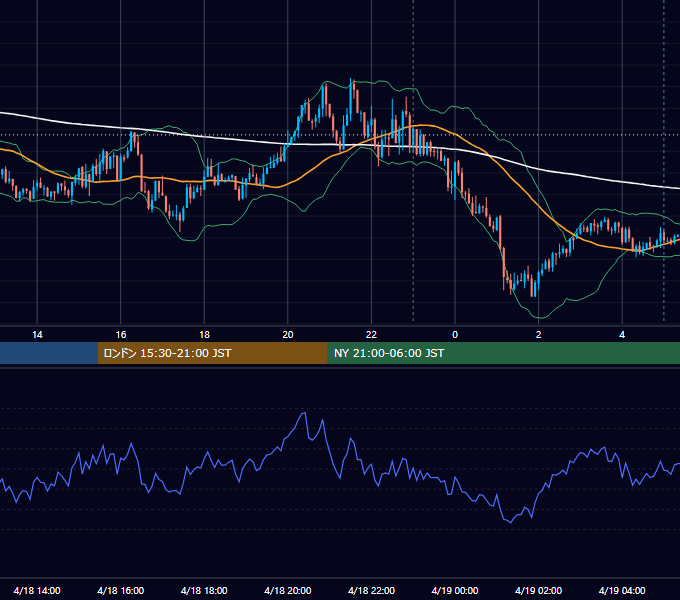The image size is (680, 600).
Task: Click the 22 hour axis label
Action: point(371,335)
